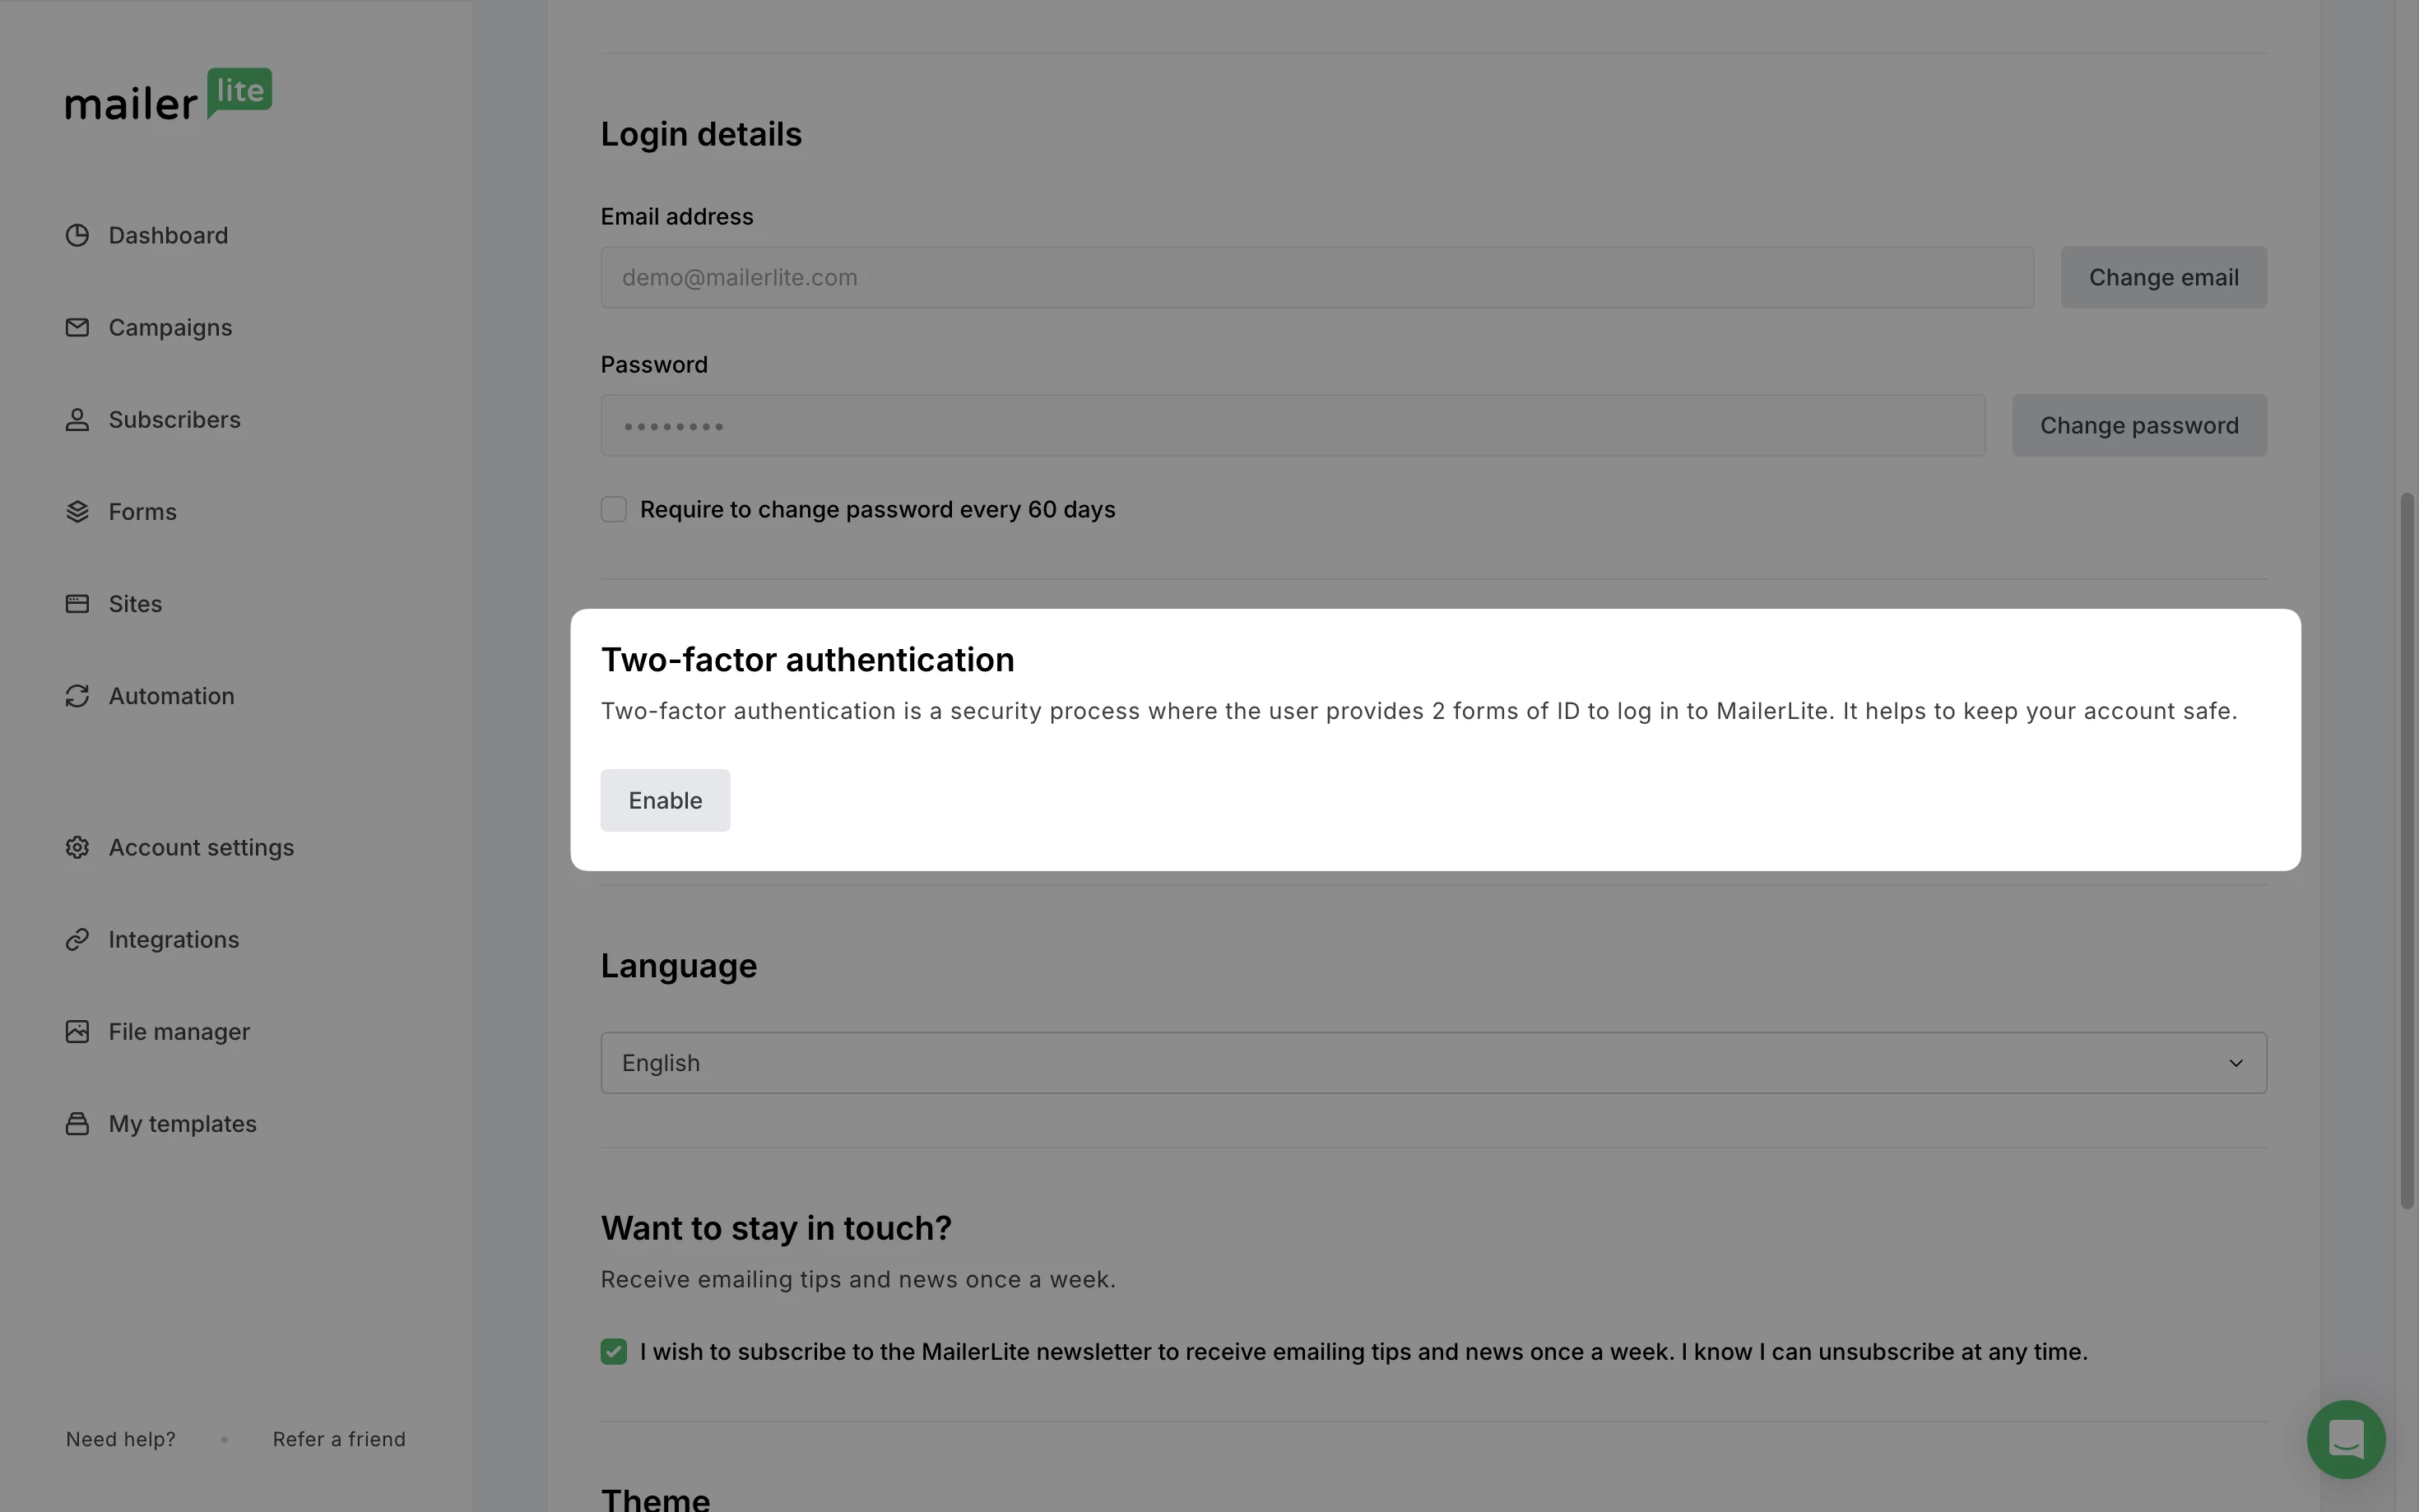Check 'Require to change password every 60 days'
The height and width of the screenshot is (1512, 2419).
click(613, 510)
